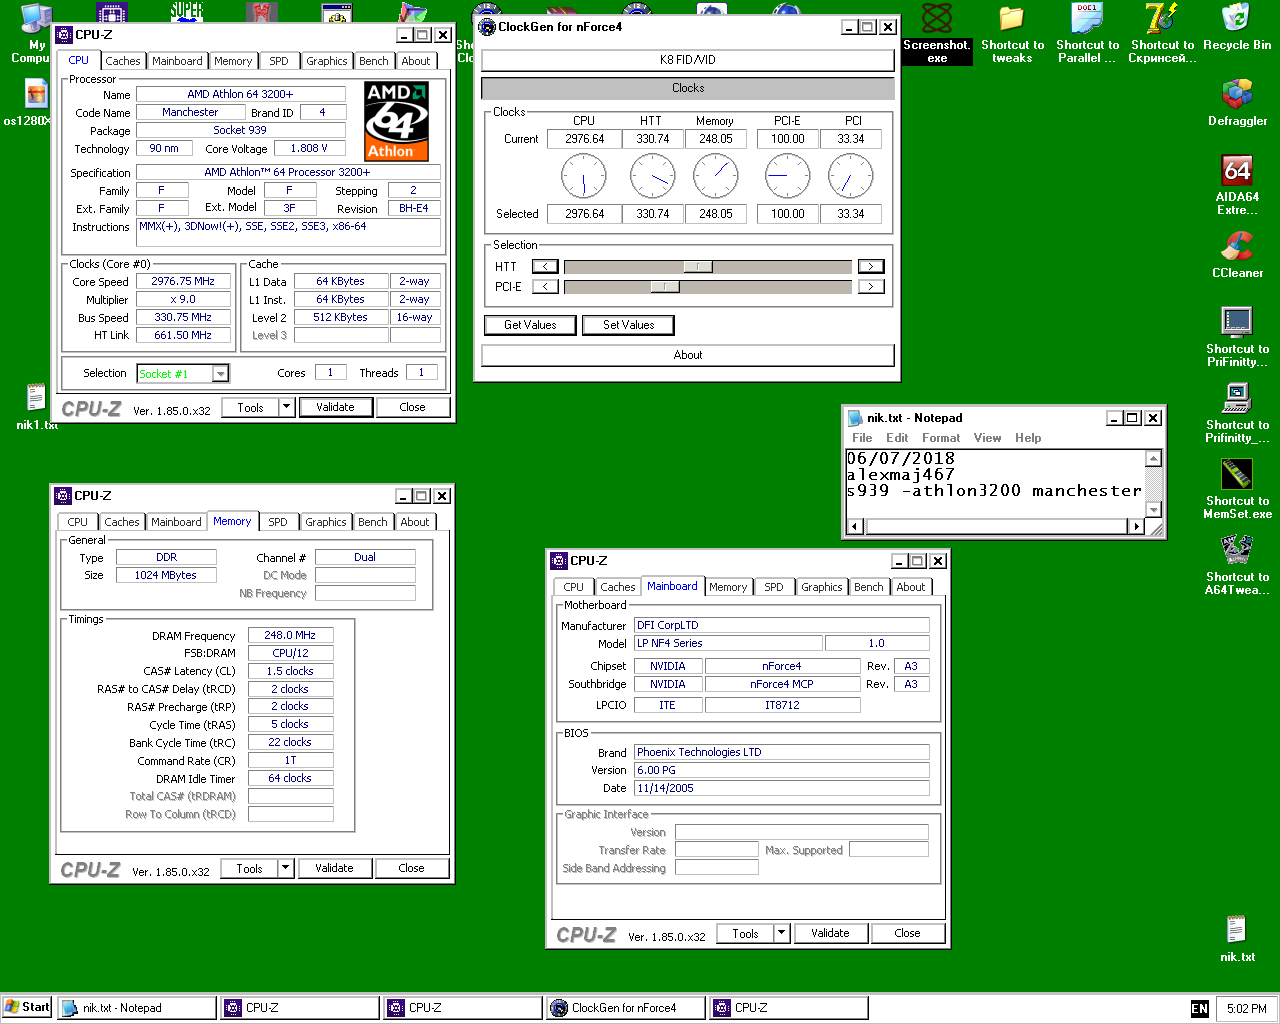The image size is (1280, 1024).
Task: Open Tools dropdown arrow in Mainboard tab window
Action: tap(781, 933)
